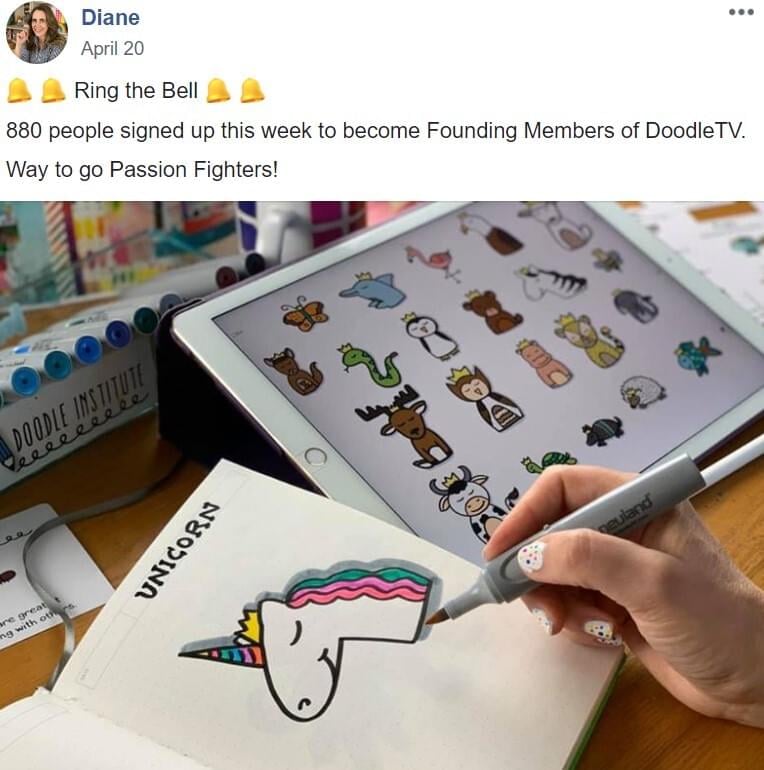Click the unicorn's rainbow mane drawing

click(361, 583)
